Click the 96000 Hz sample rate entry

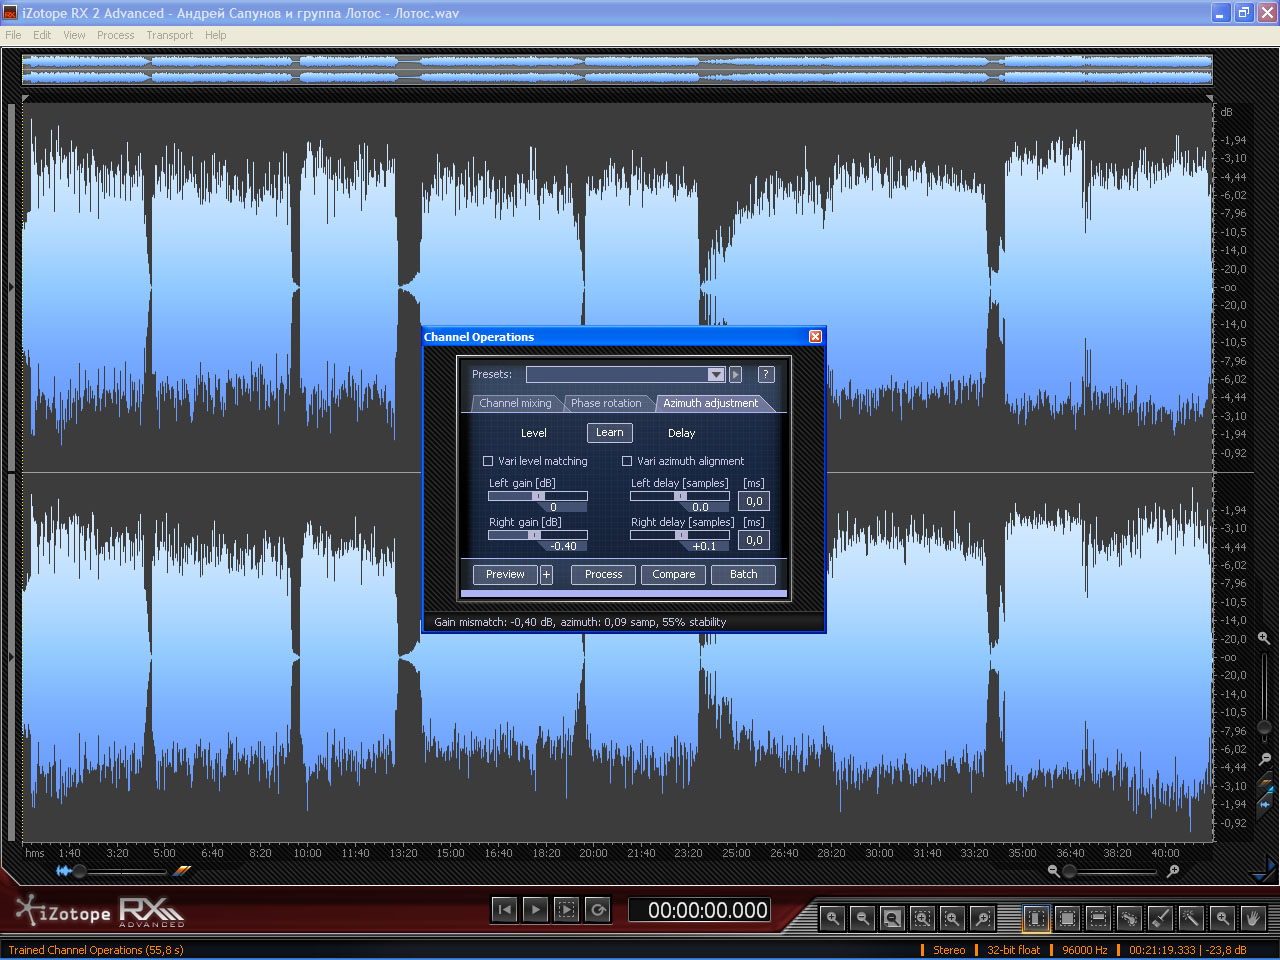[1085, 950]
